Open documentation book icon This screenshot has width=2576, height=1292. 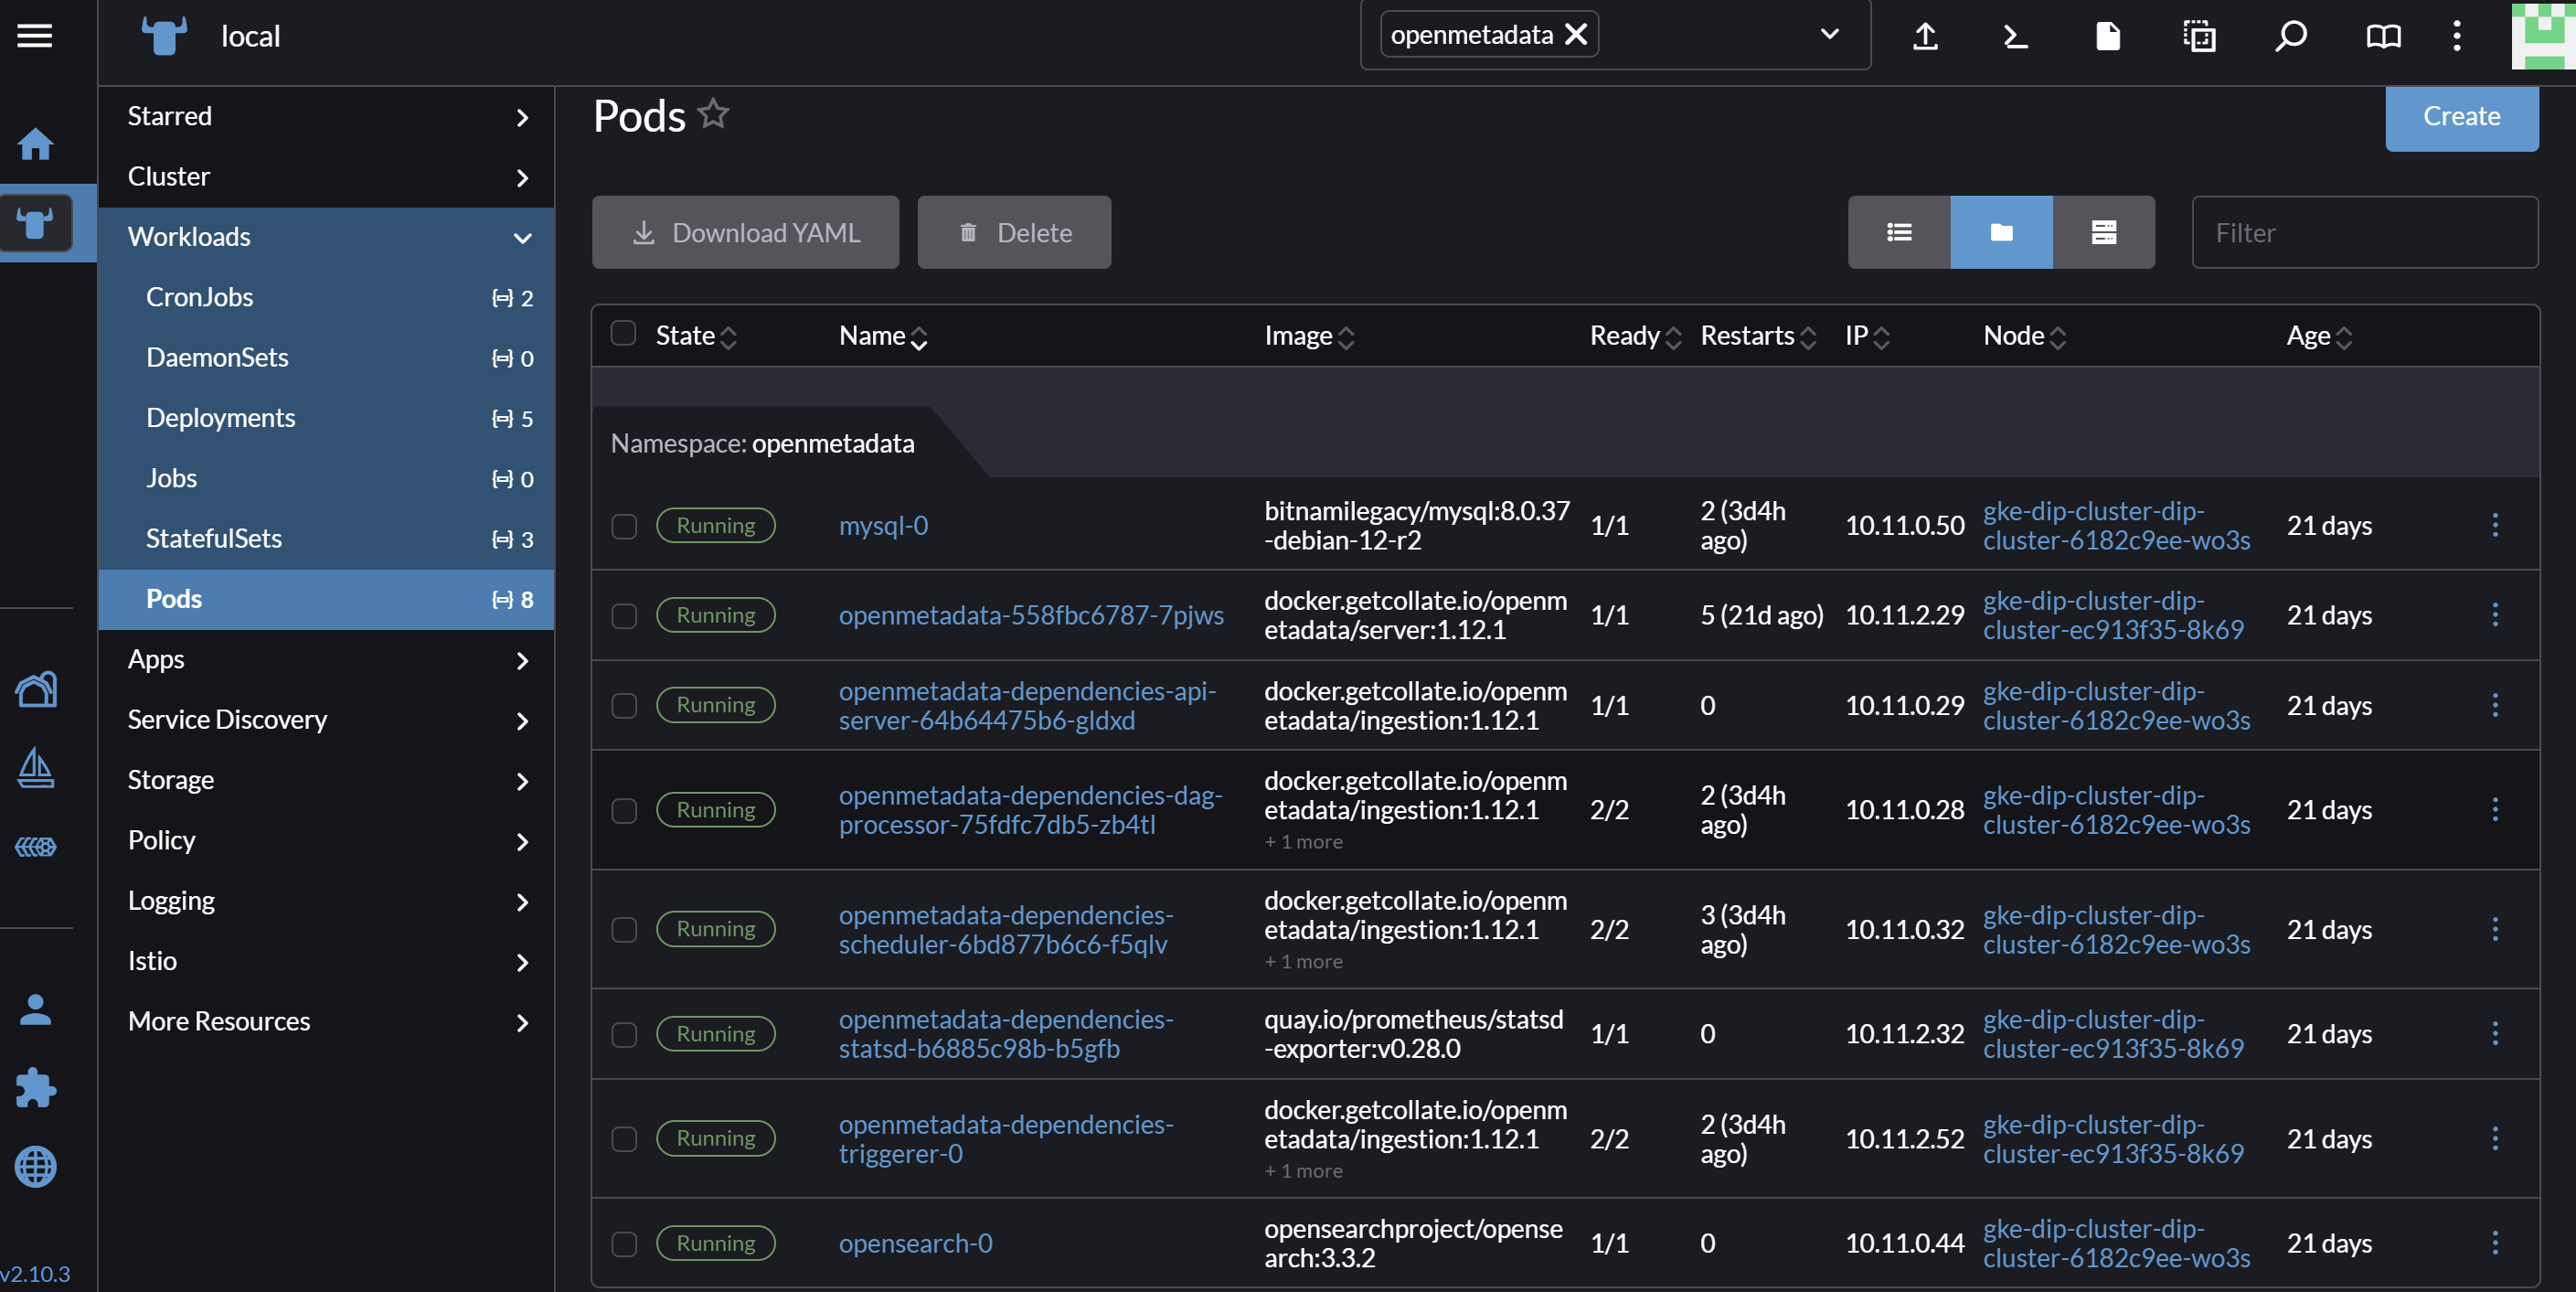coord(2383,36)
